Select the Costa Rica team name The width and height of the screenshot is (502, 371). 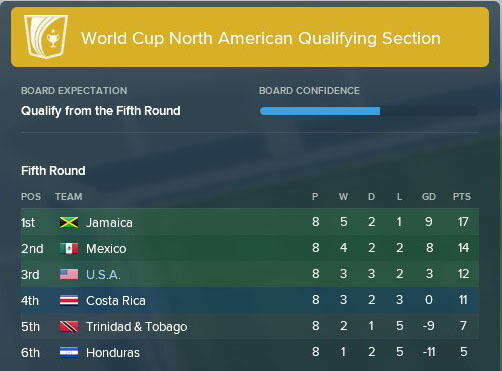116,301
